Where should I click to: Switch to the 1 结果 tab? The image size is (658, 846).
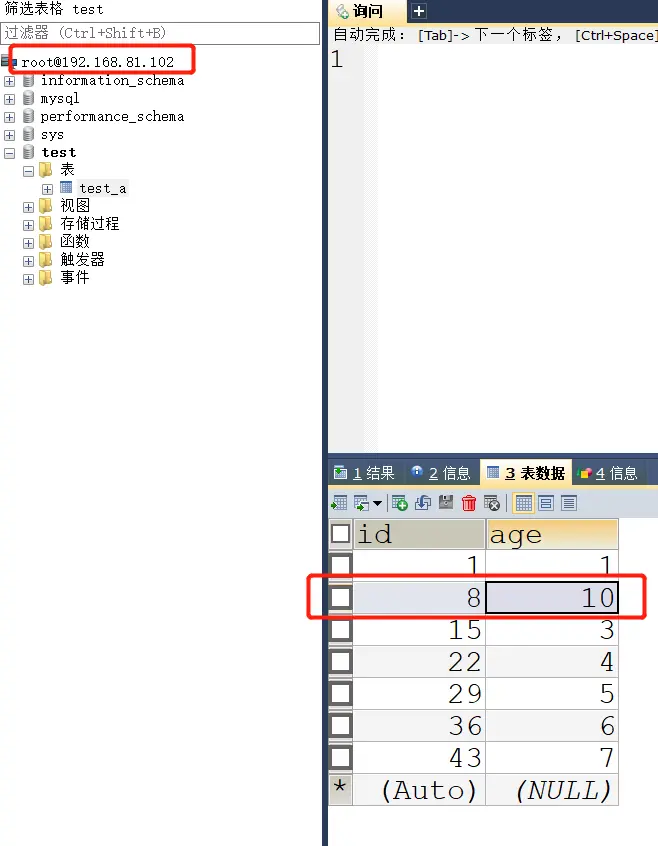point(365,473)
